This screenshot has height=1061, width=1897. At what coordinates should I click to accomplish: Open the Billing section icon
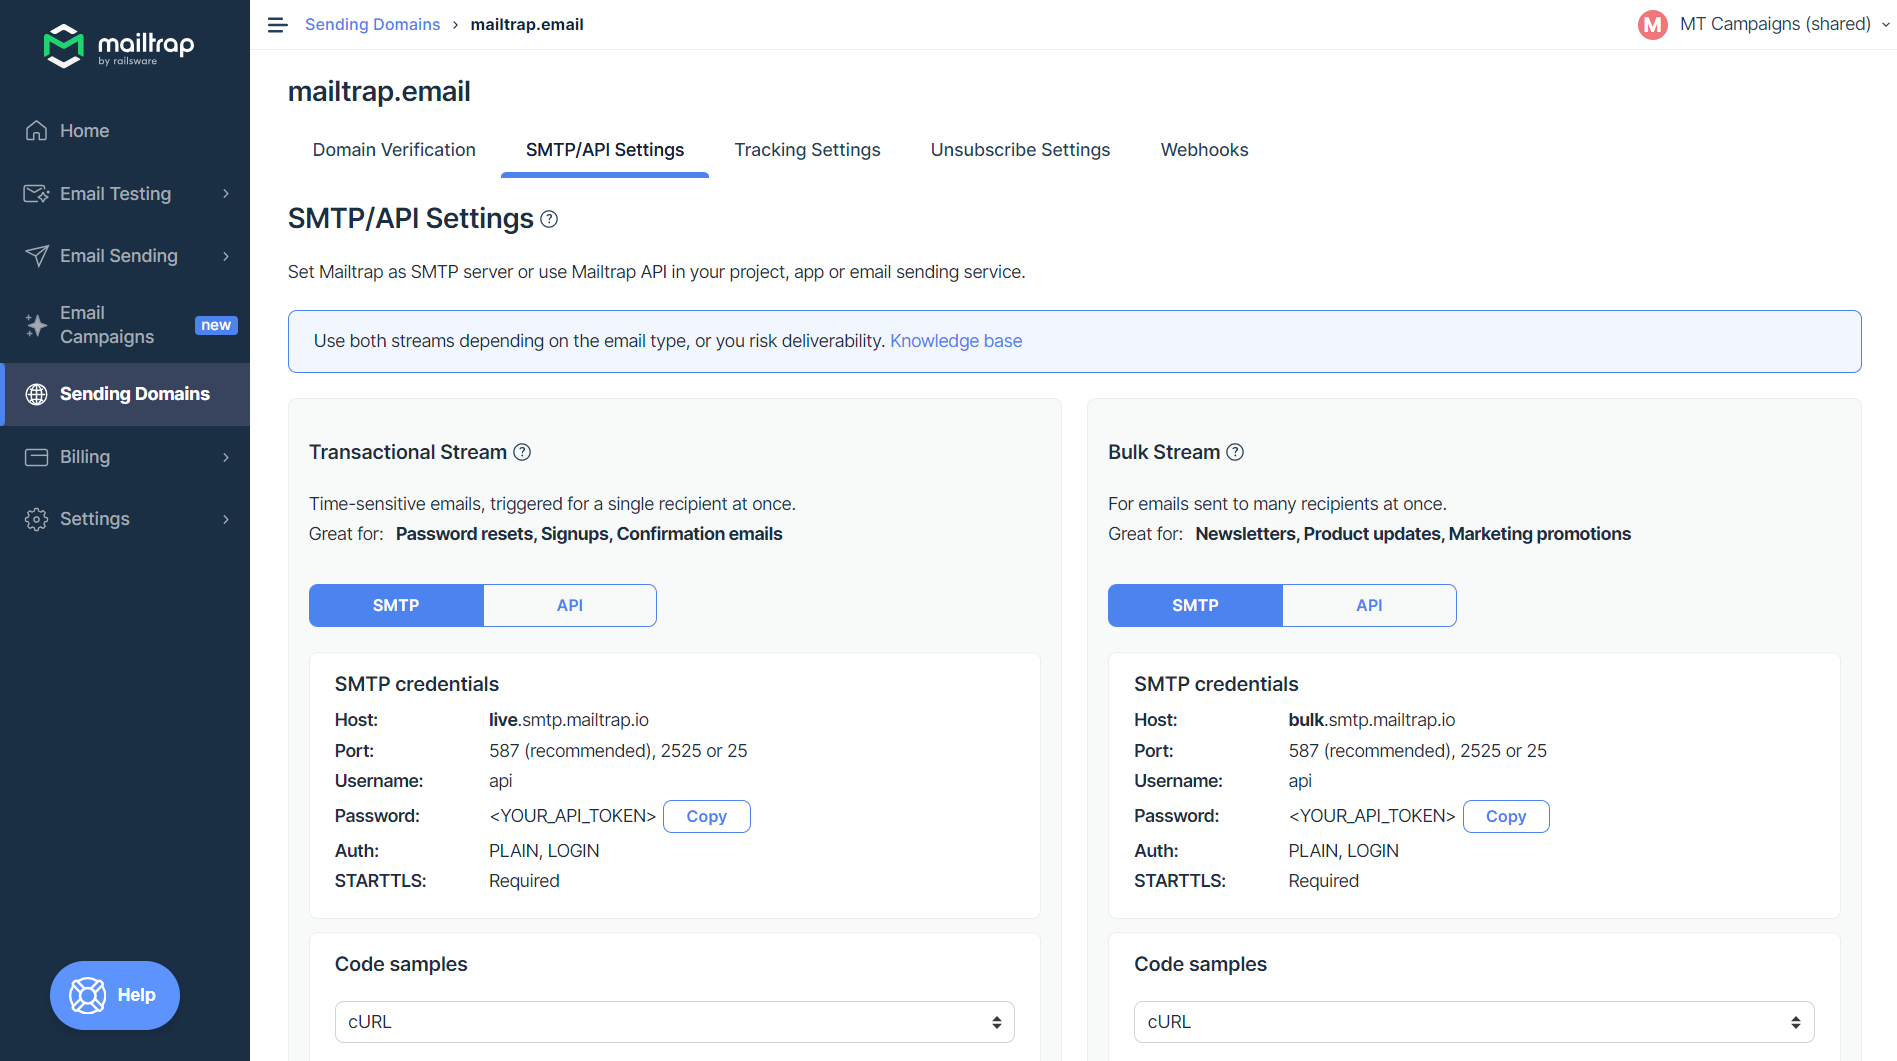36,457
